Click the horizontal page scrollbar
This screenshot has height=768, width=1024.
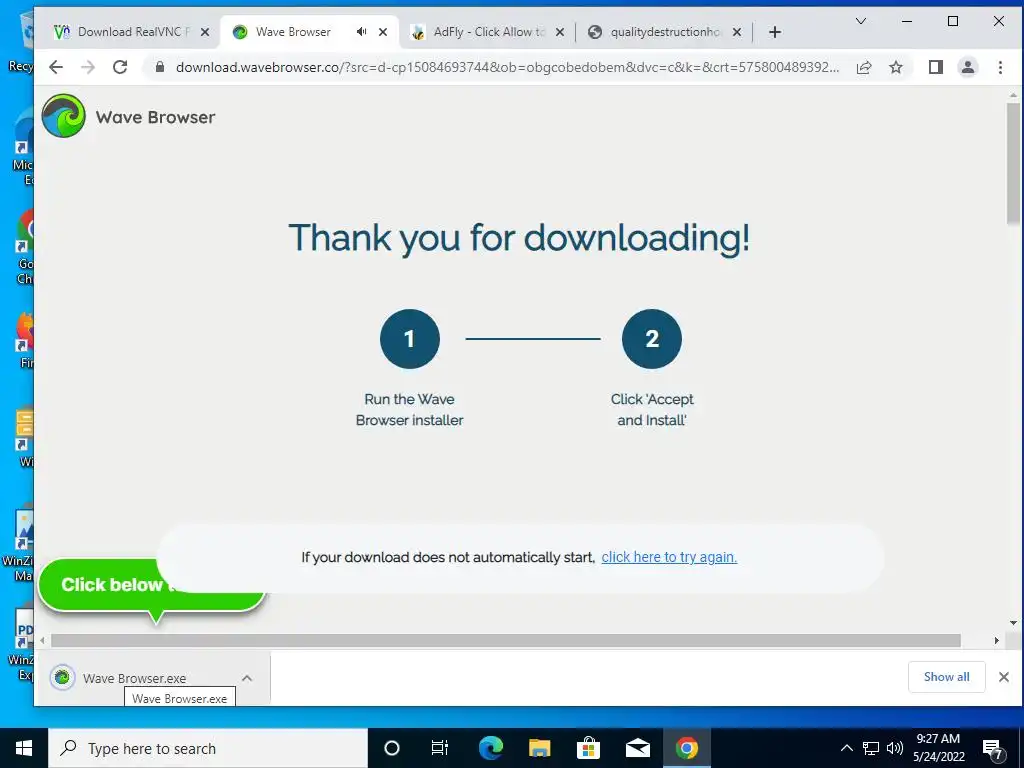pos(505,641)
